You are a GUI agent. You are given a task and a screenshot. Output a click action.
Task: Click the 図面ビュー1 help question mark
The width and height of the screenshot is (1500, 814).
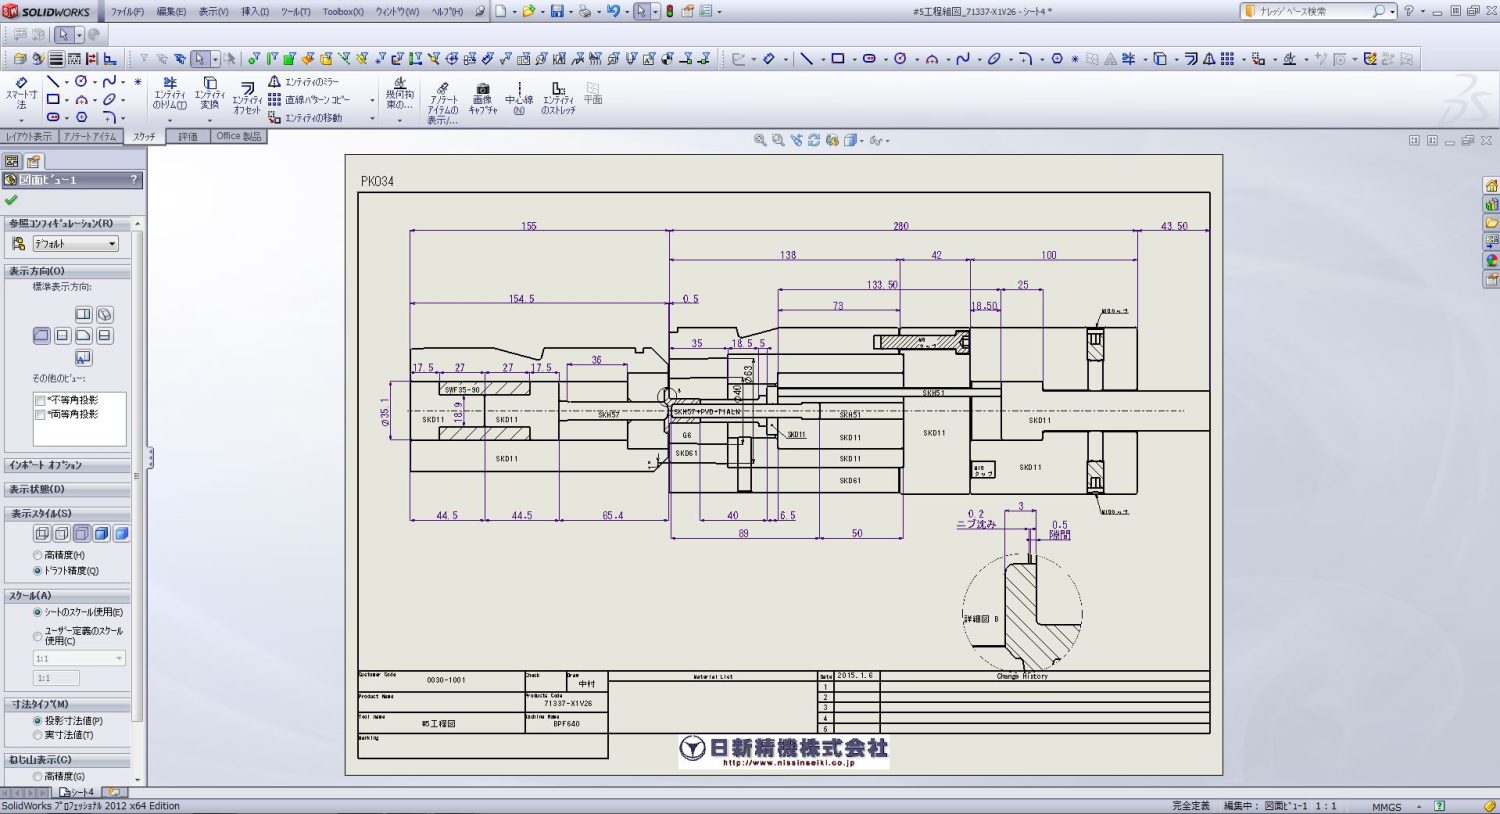point(134,180)
